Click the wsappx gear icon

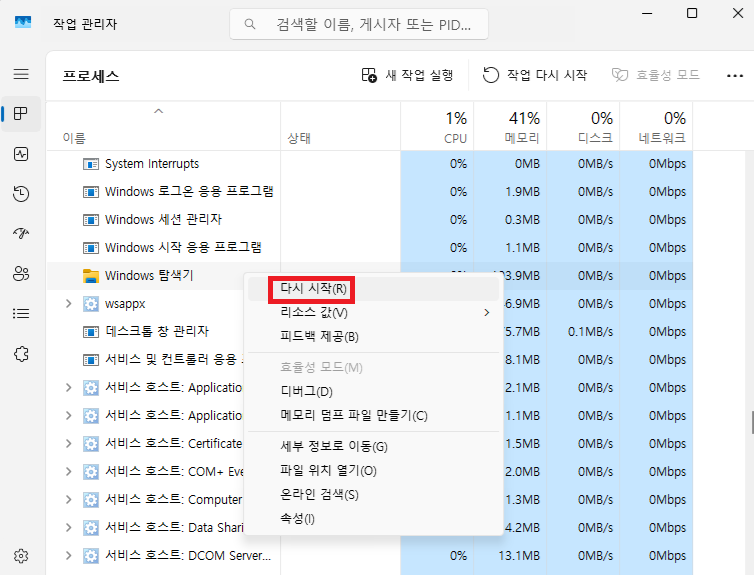click(x=91, y=304)
